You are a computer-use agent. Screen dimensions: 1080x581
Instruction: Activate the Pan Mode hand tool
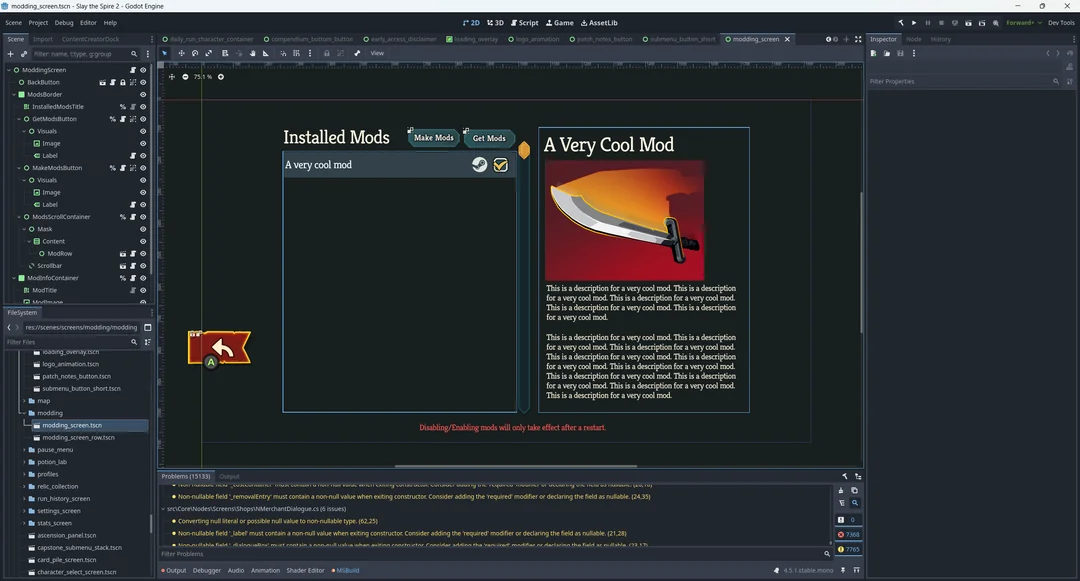(252, 53)
